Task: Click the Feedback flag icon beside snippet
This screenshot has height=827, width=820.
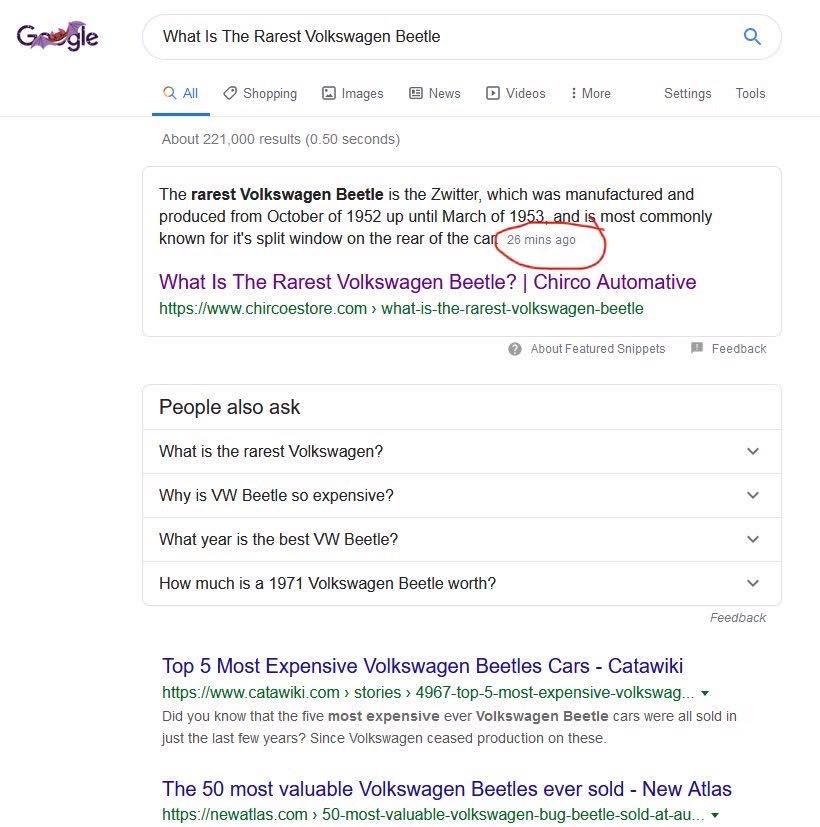Action: coord(697,348)
